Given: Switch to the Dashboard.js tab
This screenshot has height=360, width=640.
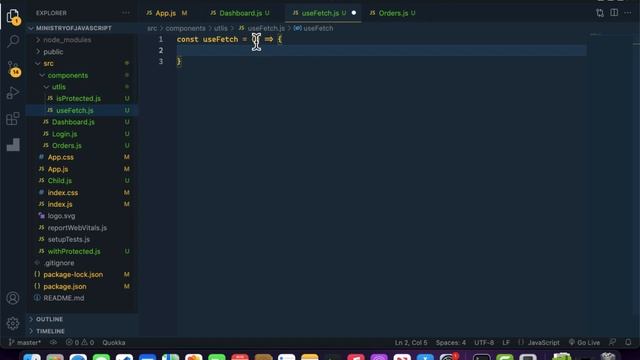Looking at the screenshot, I should [x=240, y=13].
